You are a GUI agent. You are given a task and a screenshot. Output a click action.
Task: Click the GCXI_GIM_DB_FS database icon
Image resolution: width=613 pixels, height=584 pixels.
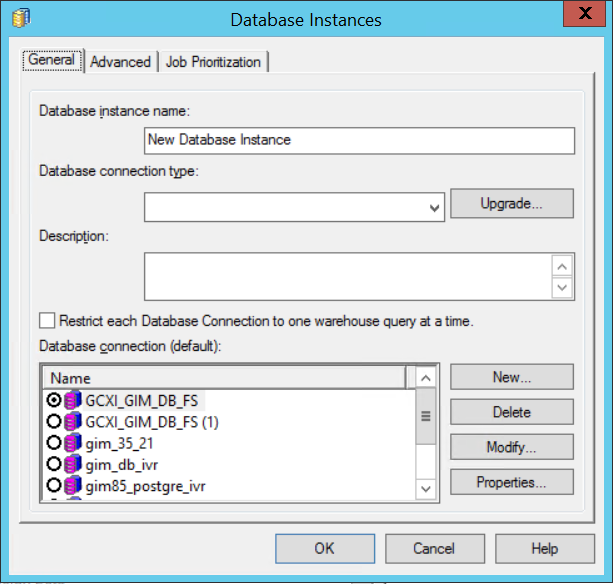tap(73, 400)
